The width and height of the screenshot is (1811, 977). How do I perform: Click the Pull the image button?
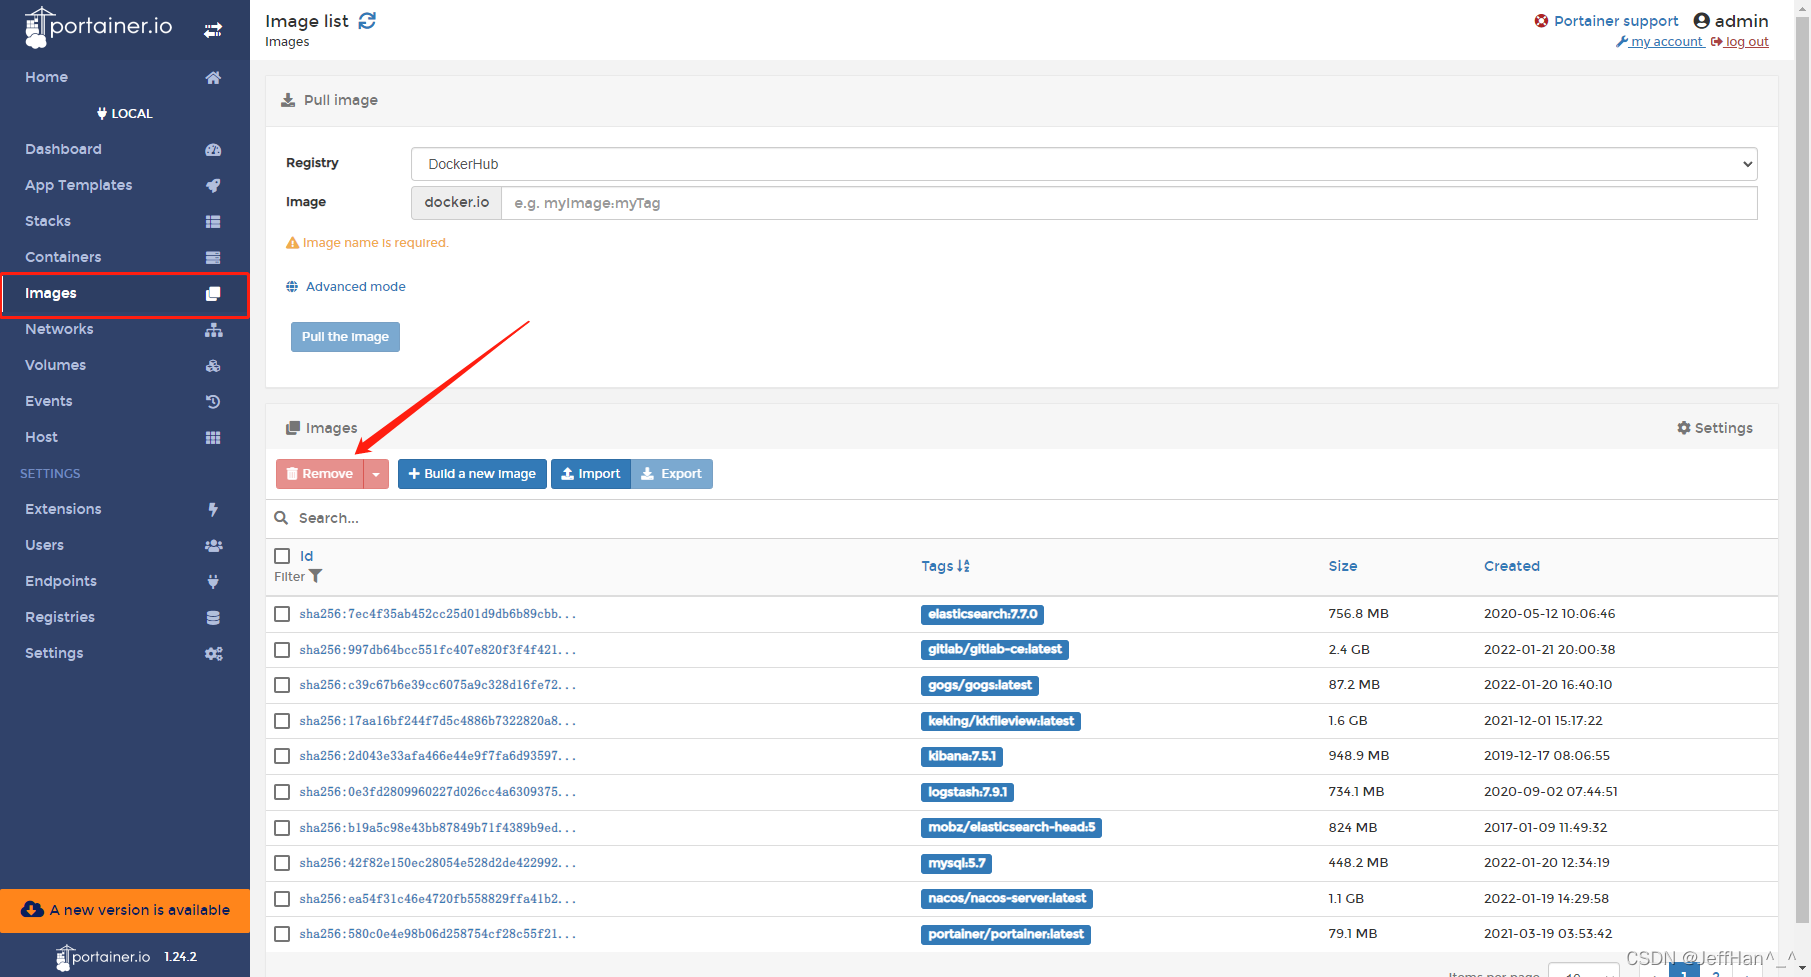point(345,337)
